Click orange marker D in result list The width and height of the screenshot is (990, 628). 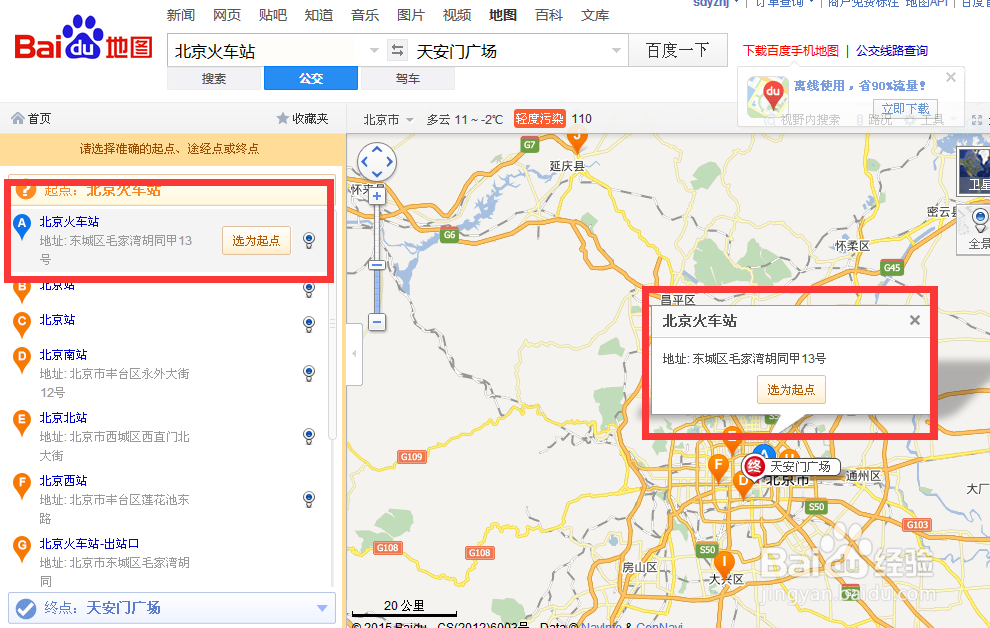(22, 359)
